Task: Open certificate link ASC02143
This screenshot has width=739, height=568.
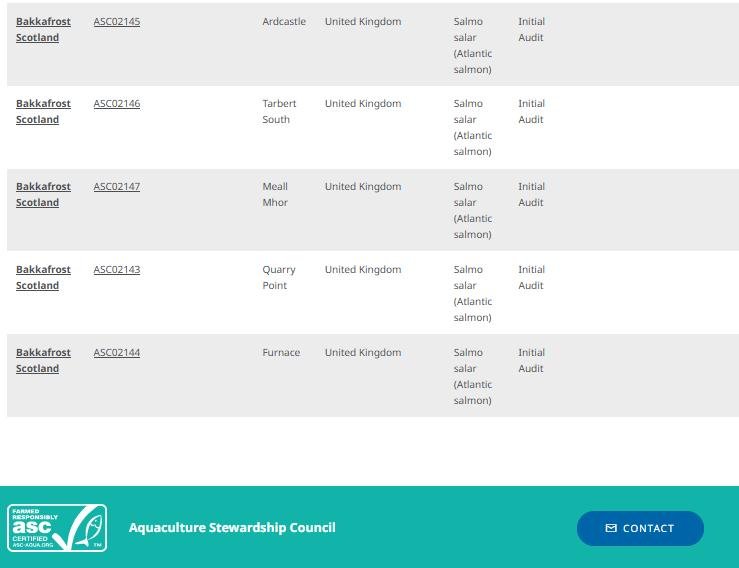Action: pyautogui.click(x=117, y=269)
